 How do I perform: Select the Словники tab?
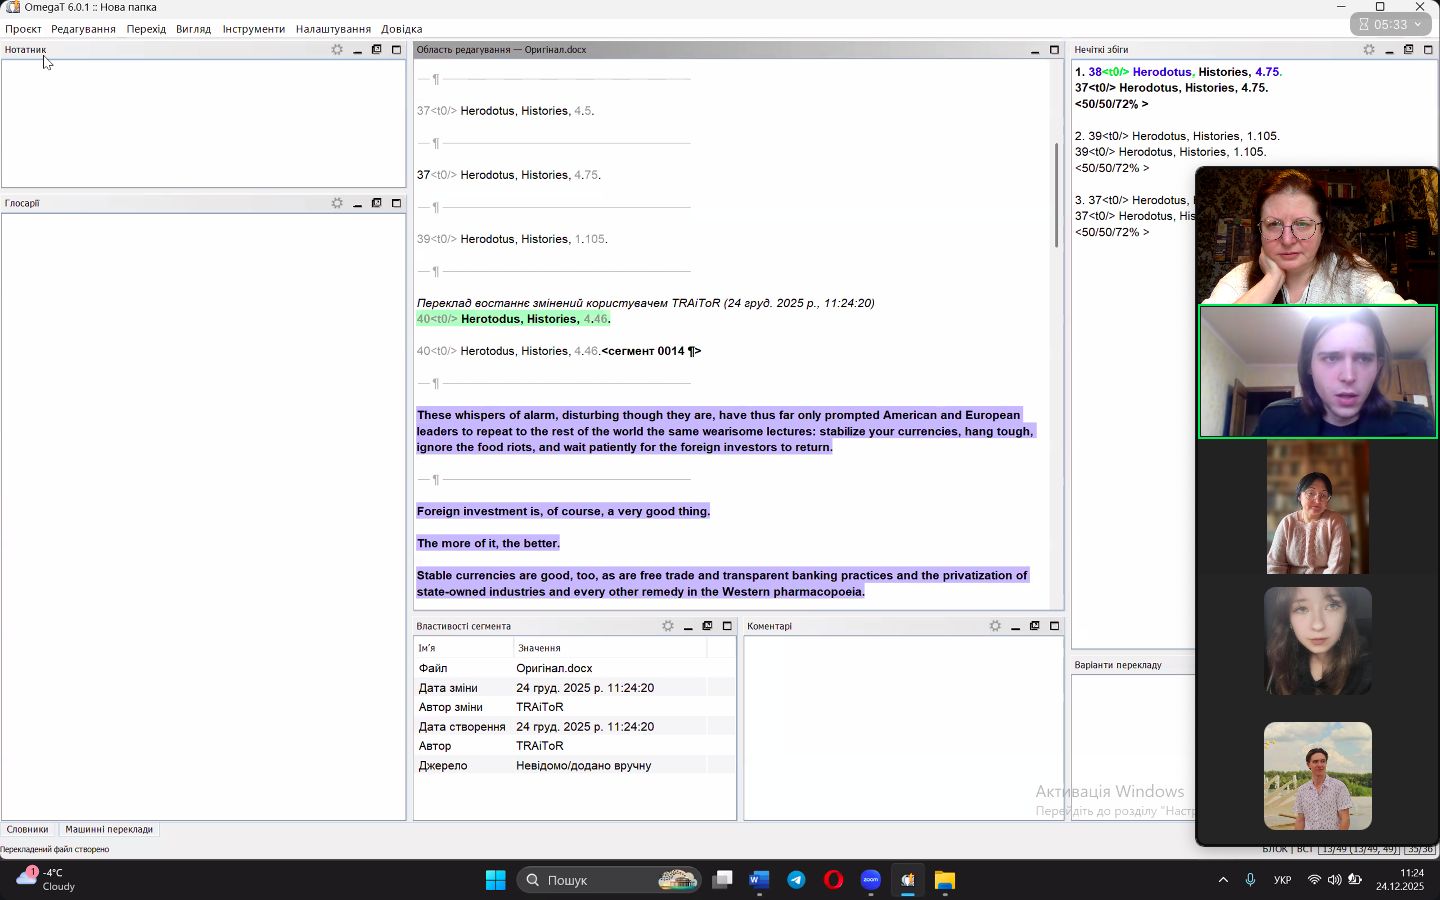(27, 829)
